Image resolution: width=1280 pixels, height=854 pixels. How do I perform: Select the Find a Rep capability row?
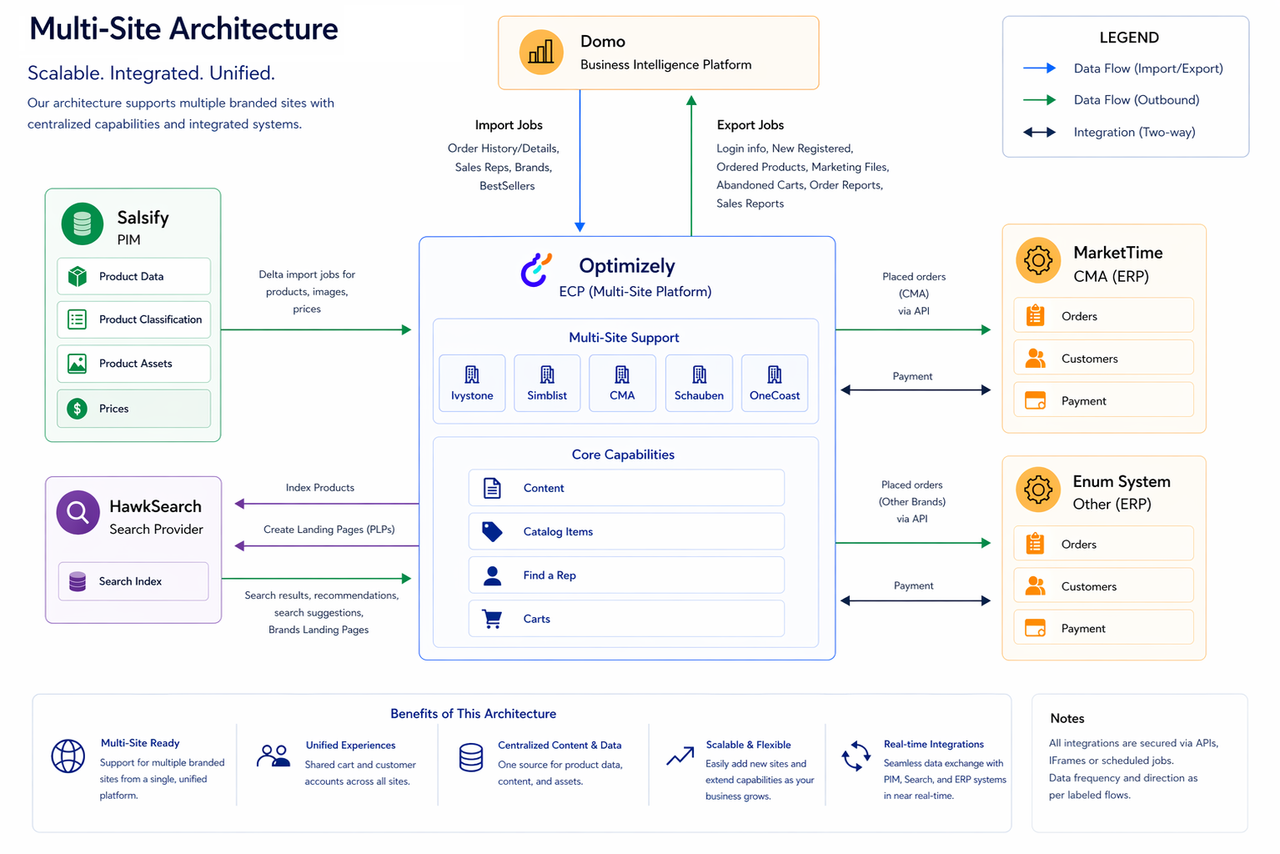coord(626,575)
